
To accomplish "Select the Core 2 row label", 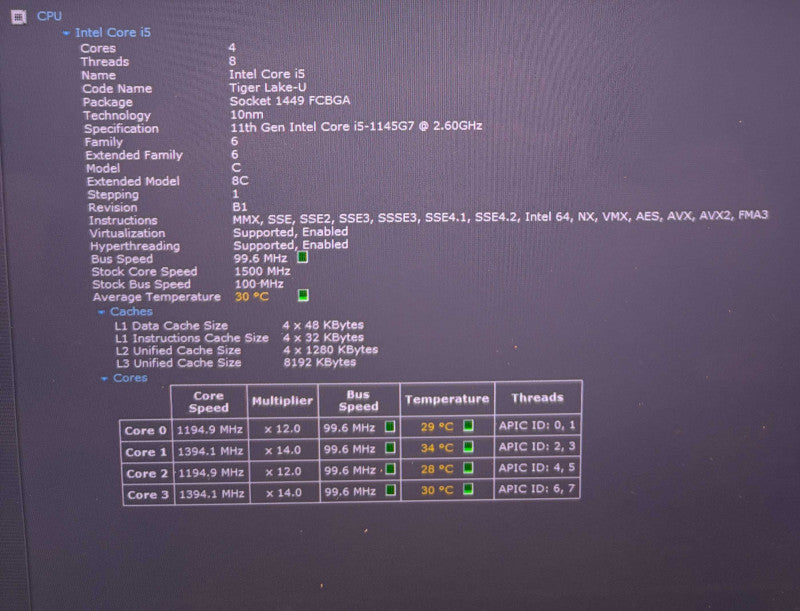I will pos(147,474).
